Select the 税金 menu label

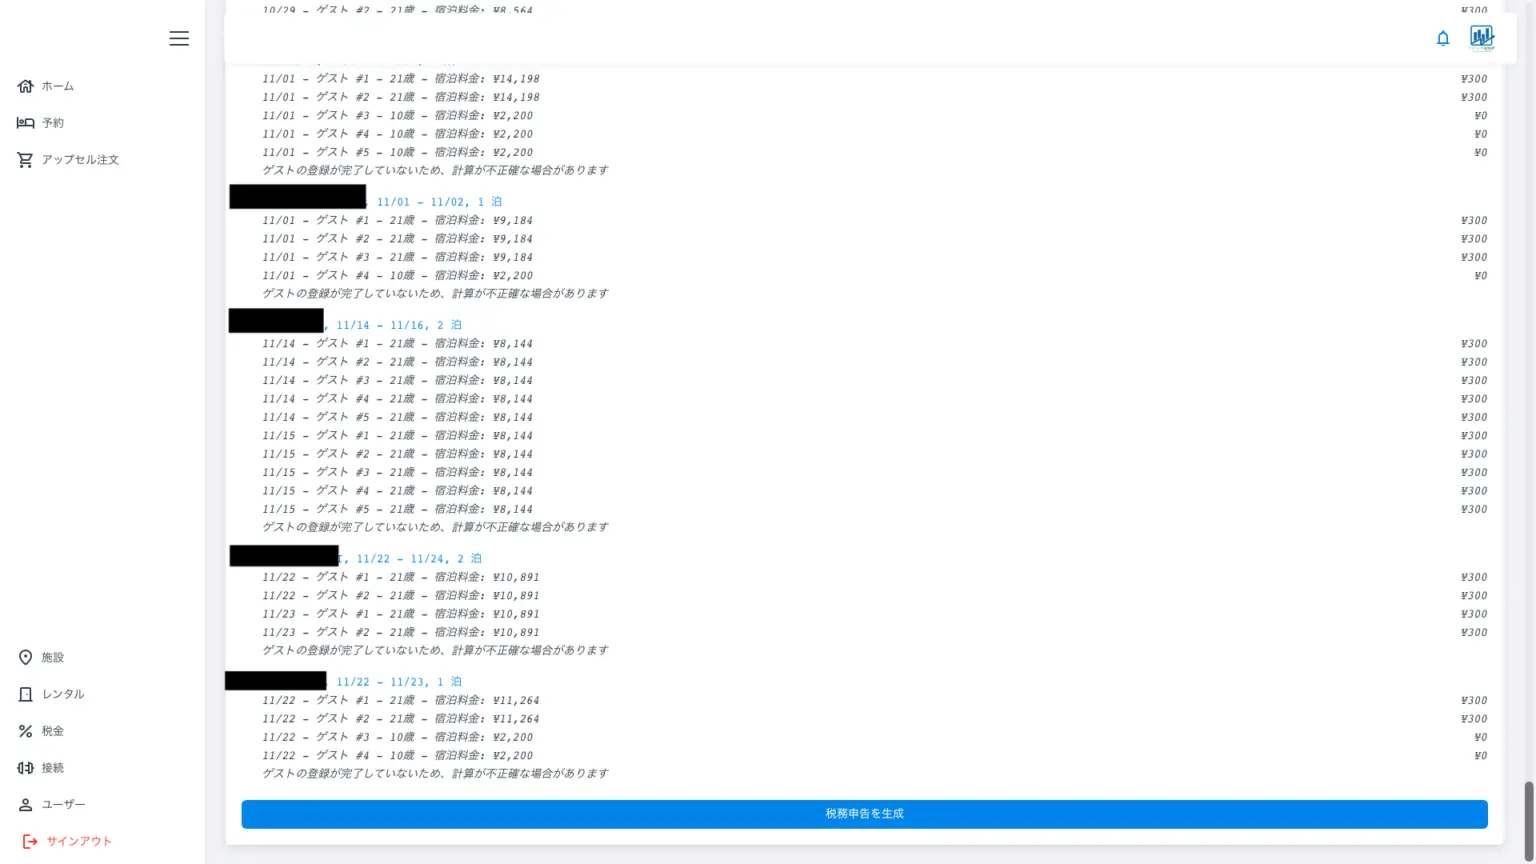(53, 731)
